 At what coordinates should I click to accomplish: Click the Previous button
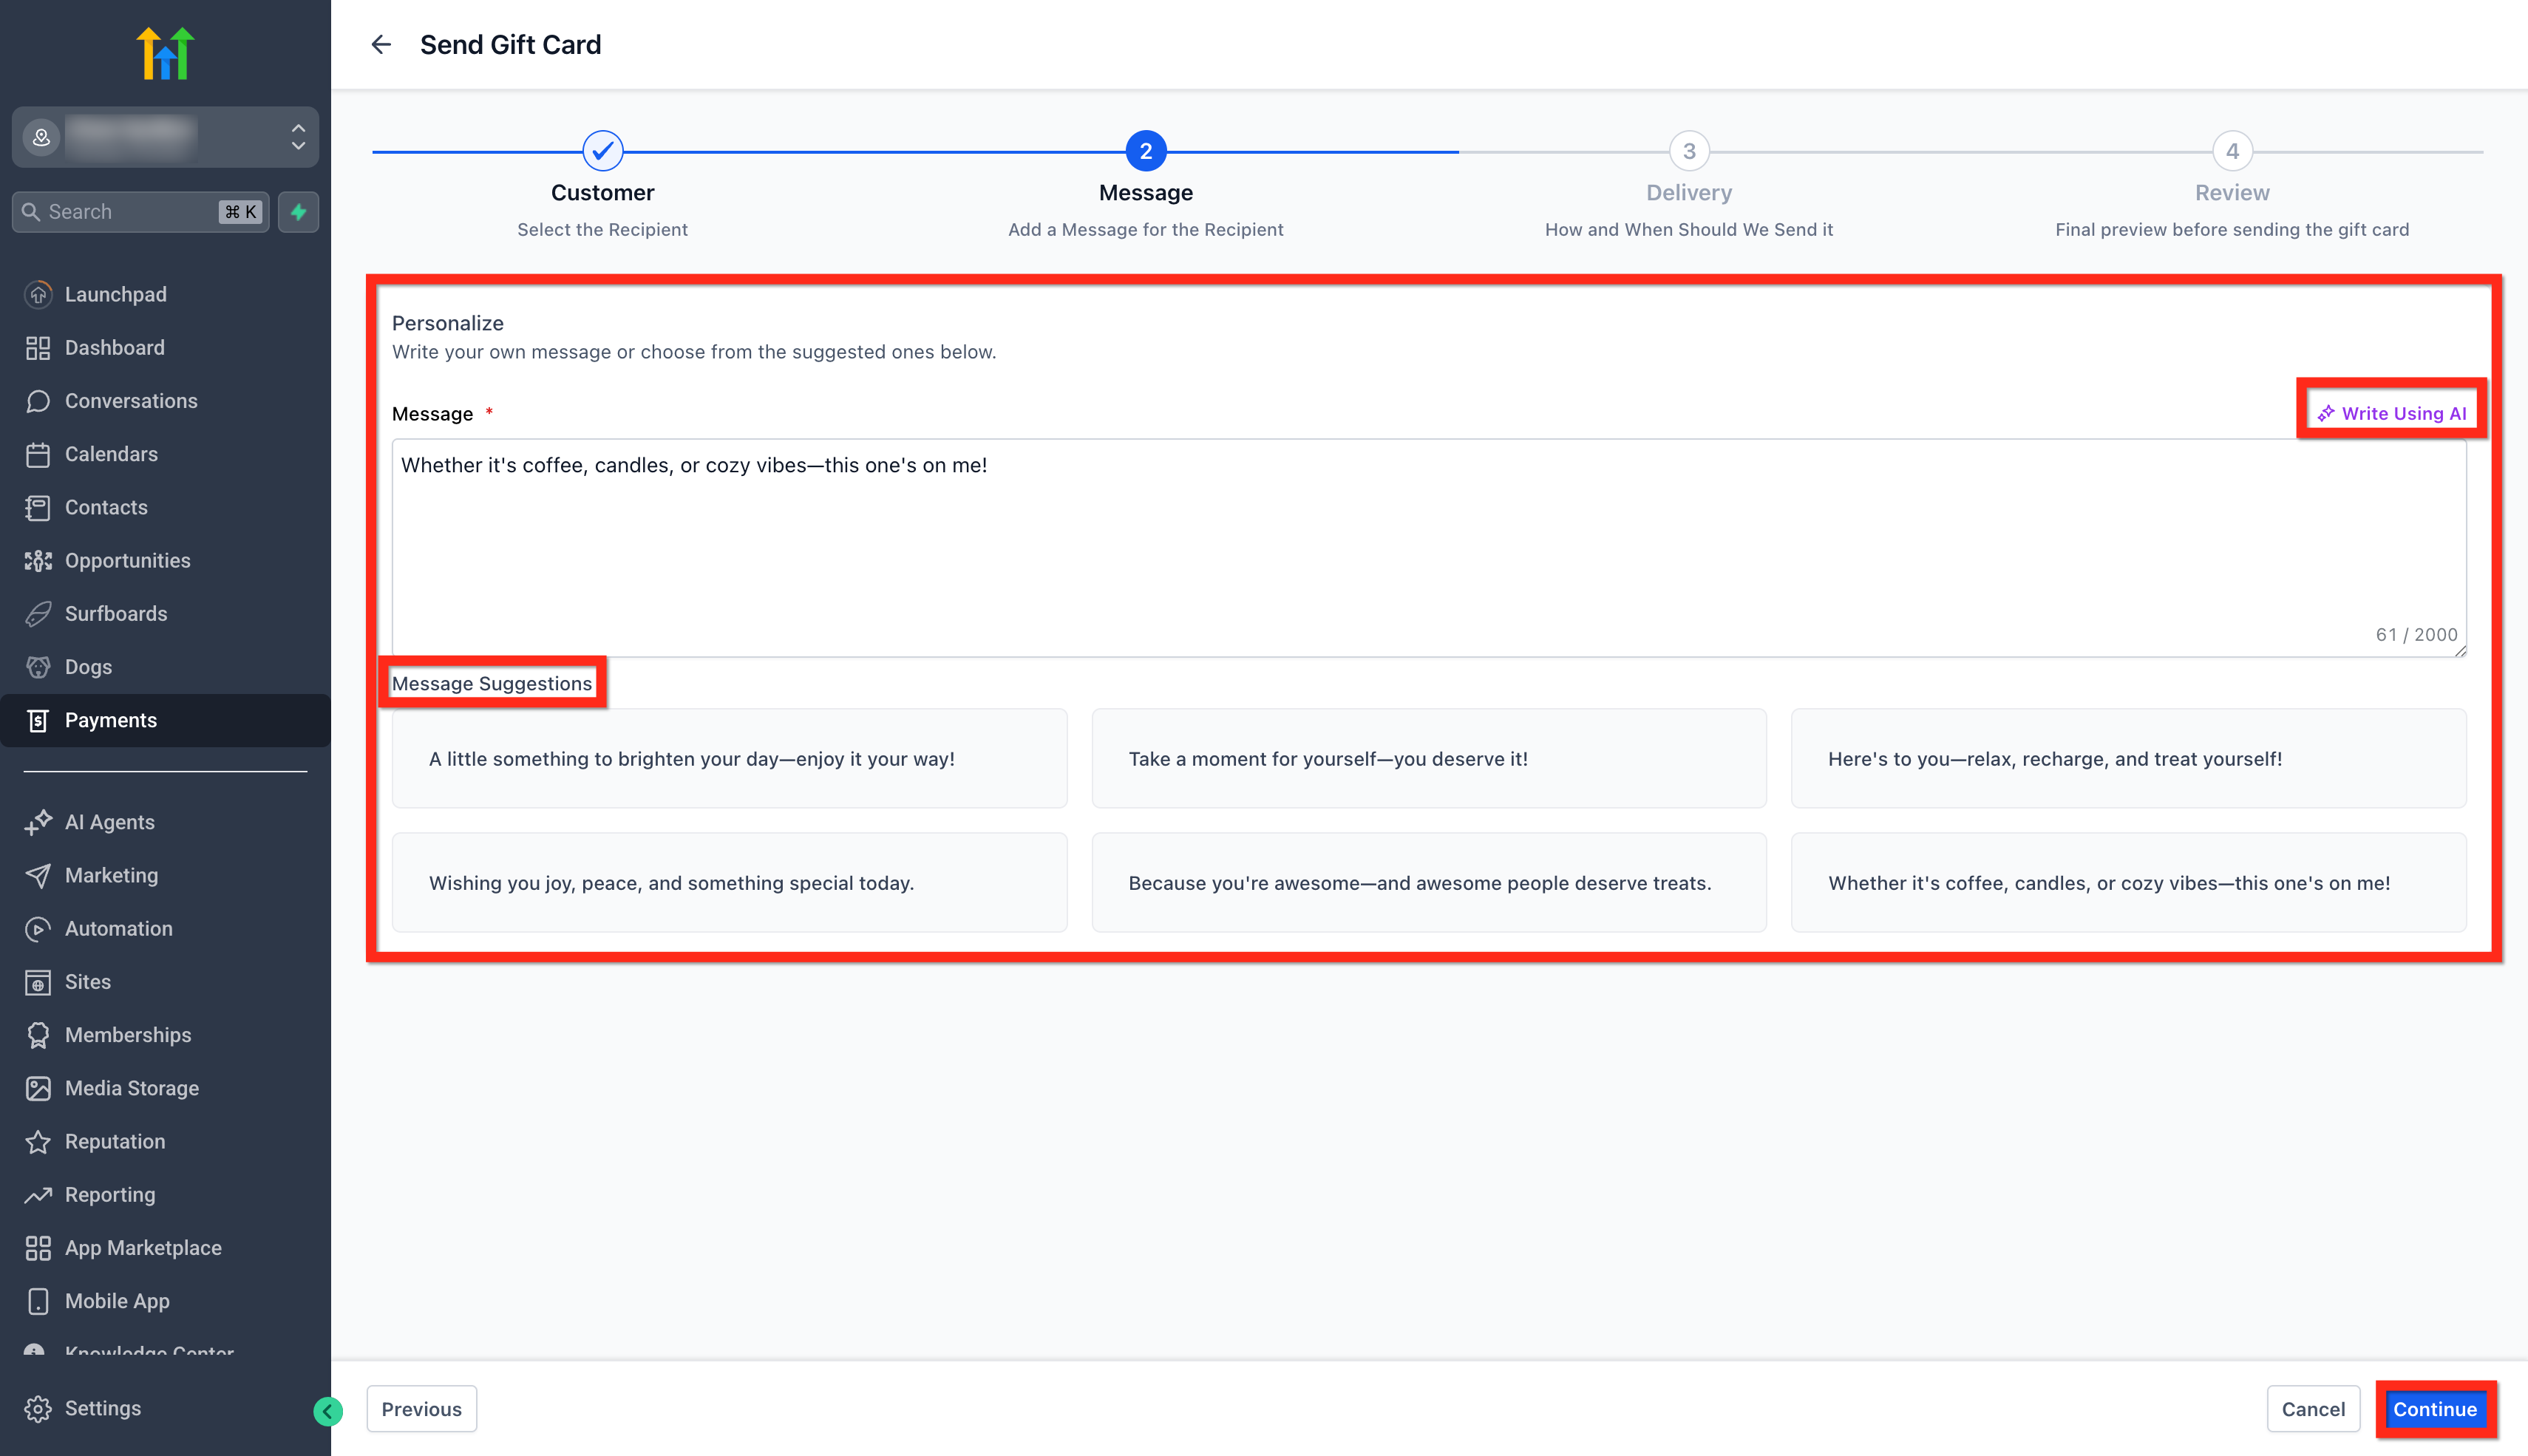point(422,1409)
